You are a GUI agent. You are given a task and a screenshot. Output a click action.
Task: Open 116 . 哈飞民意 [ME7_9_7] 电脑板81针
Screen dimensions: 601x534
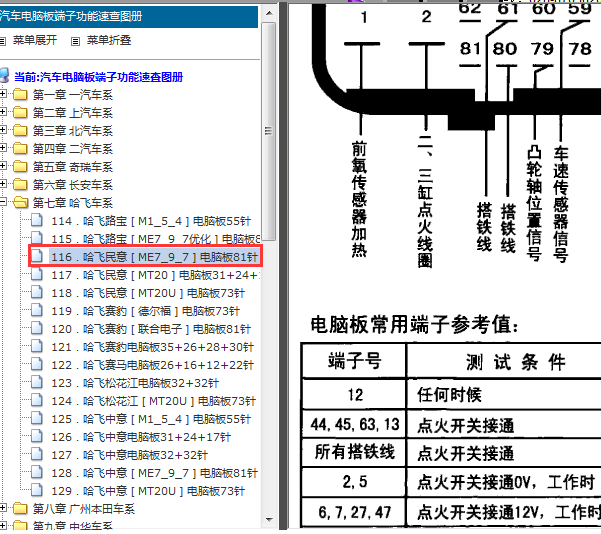(154, 257)
